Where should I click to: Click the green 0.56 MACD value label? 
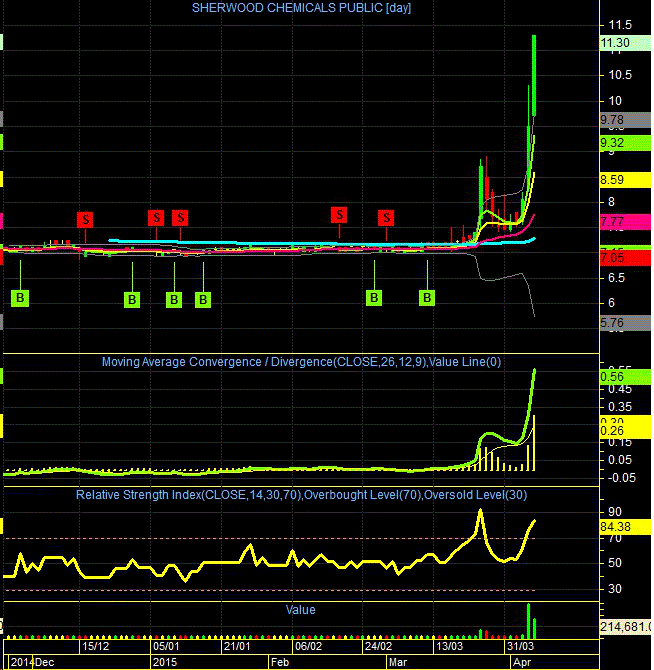(x=625, y=377)
